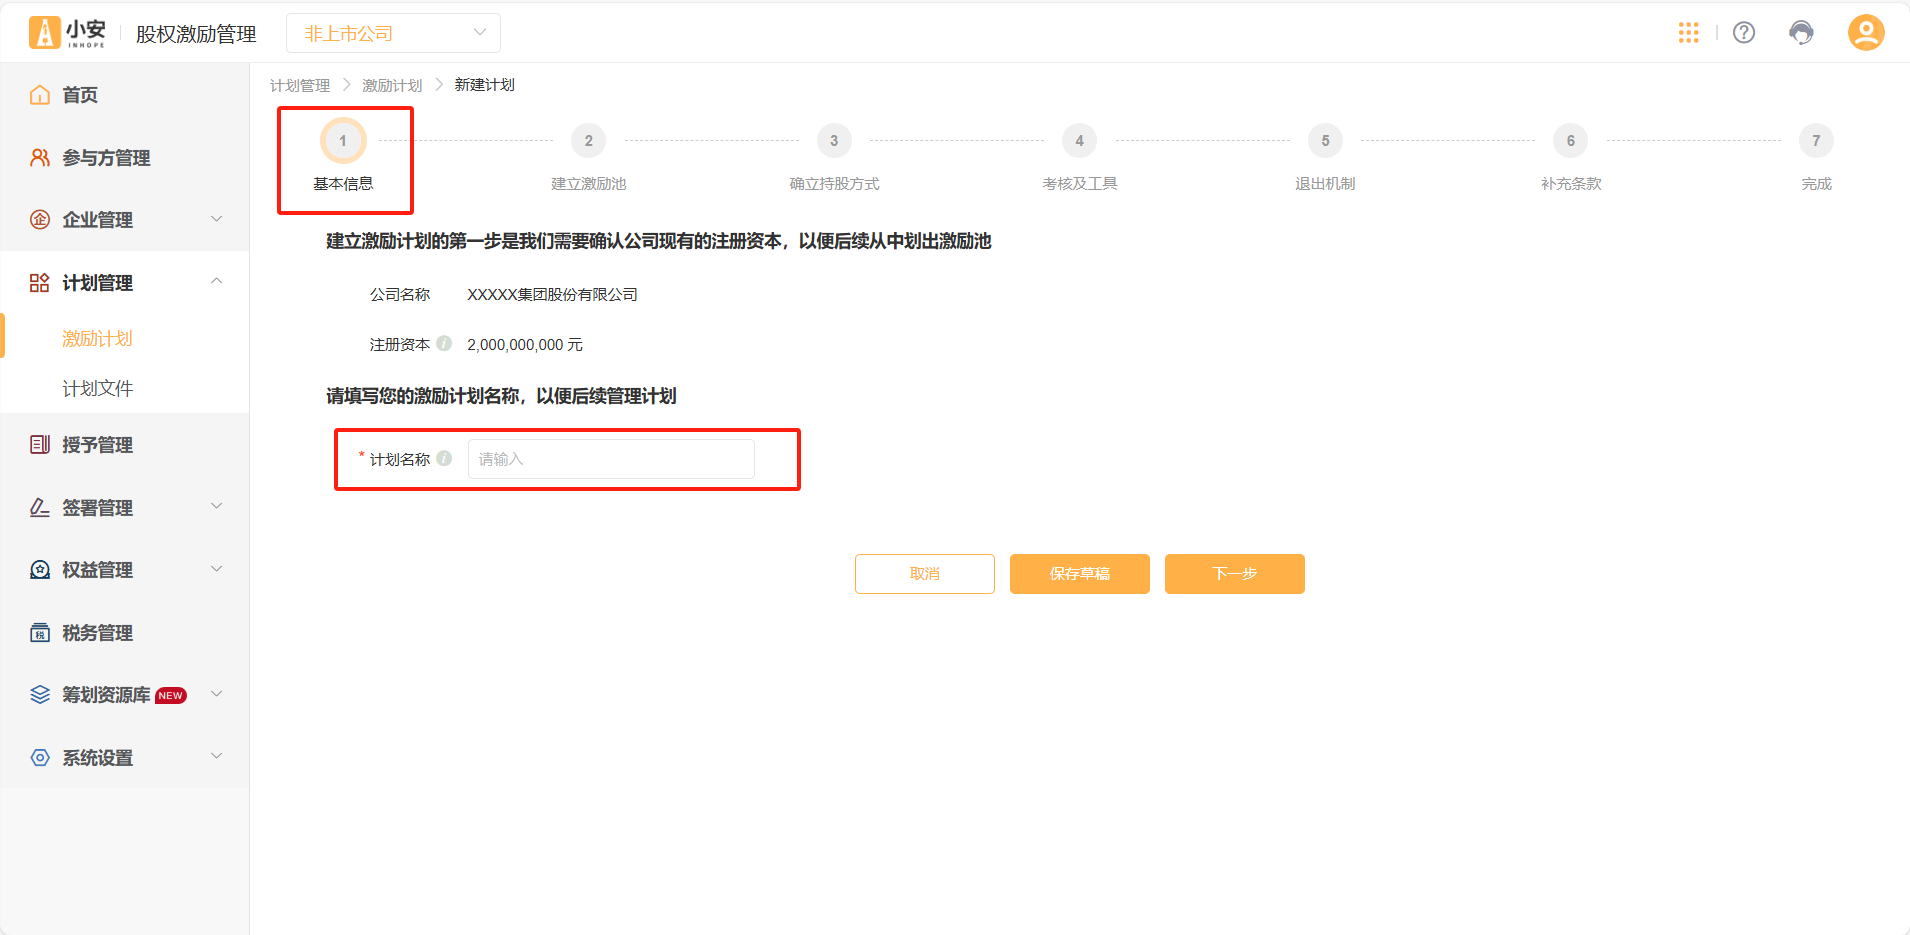The image size is (1910, 935).
Task: Select step 4 考核及工具 circle
Action: (1080, 141)
